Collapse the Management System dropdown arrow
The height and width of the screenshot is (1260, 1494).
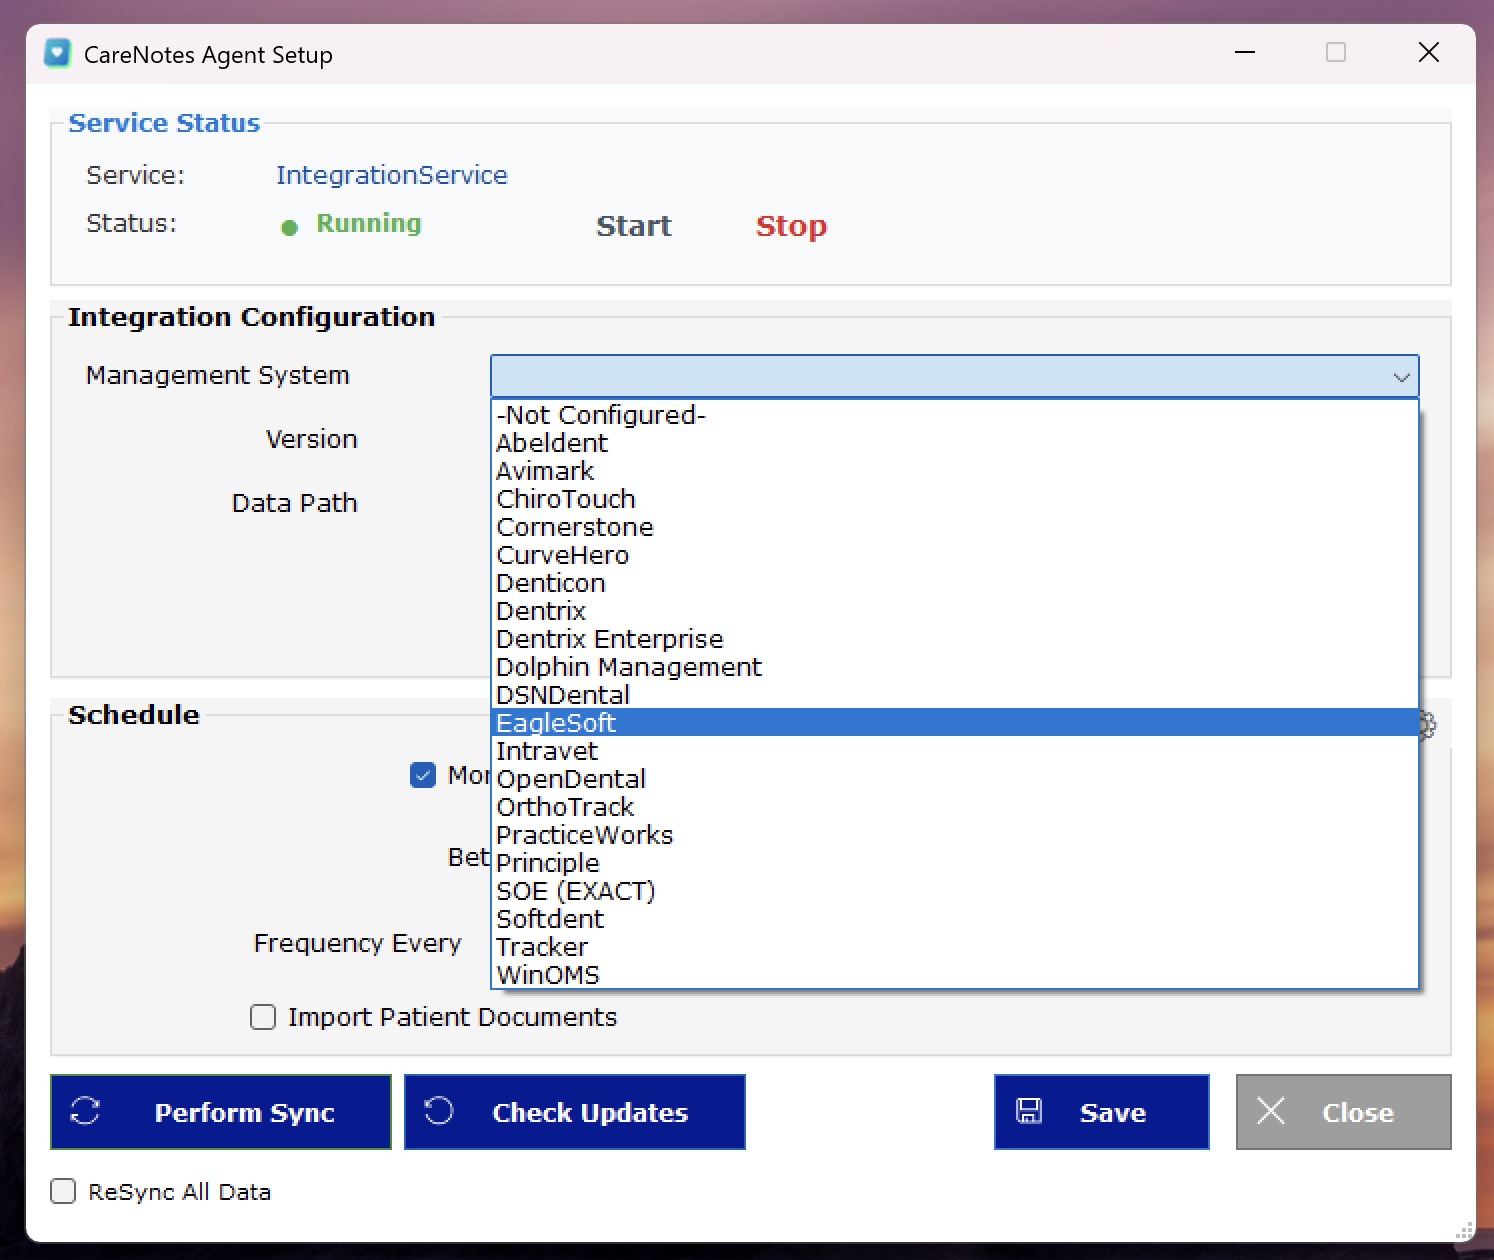(x=1401, y=377)
